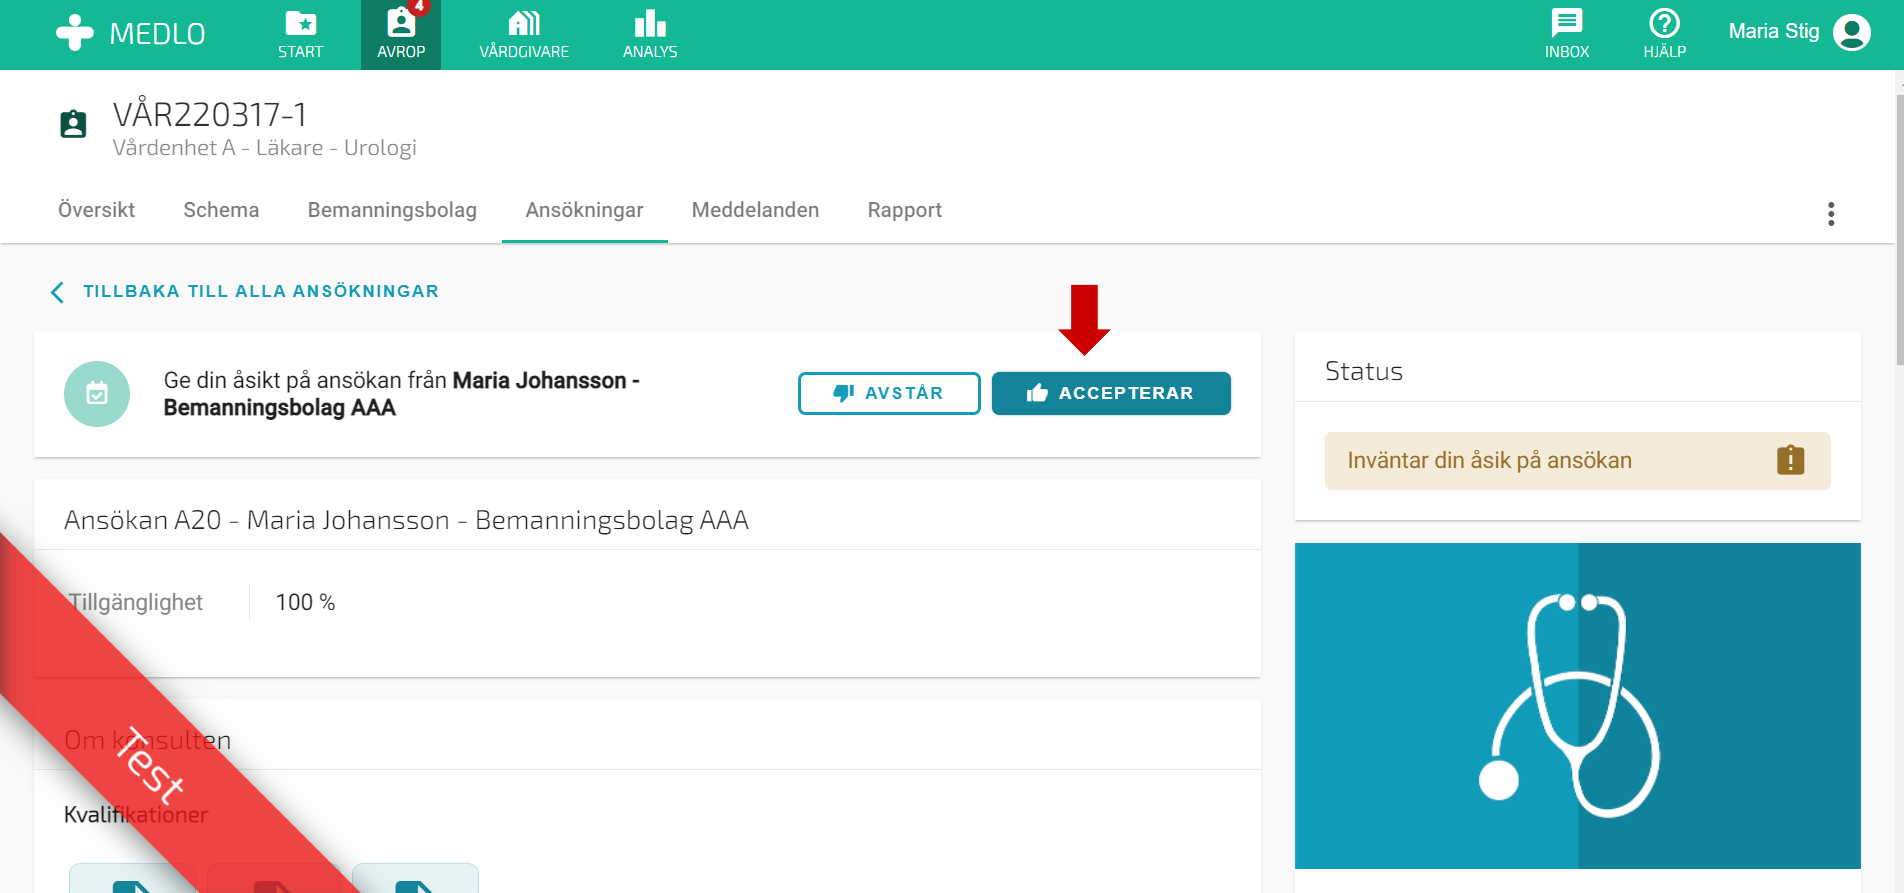This screenshot has height=893, width=1904.
Task: Open the VÅRDGIVARE navigation item
Action: [x=524, y=35]
